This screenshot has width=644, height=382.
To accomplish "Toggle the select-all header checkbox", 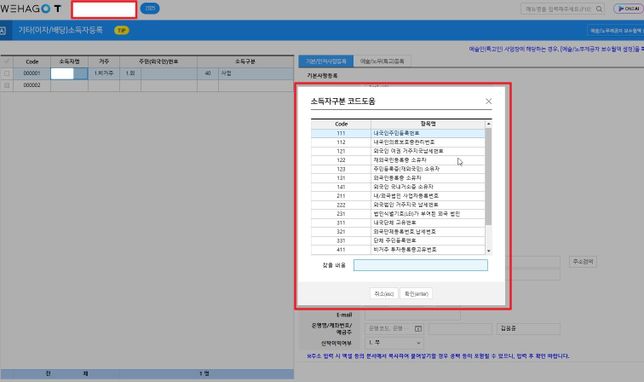I will [7, 61].
